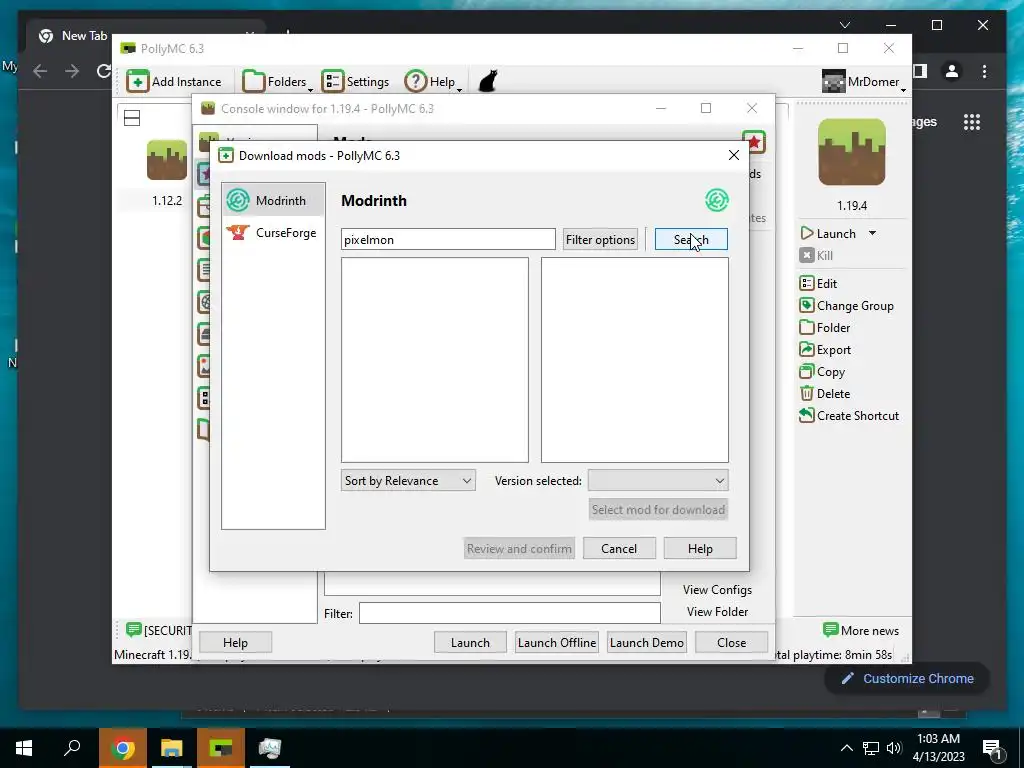Click Chrome back navigation arrow
The height and width of the screenshot is (768, 1024).
[x=40, y=71]
